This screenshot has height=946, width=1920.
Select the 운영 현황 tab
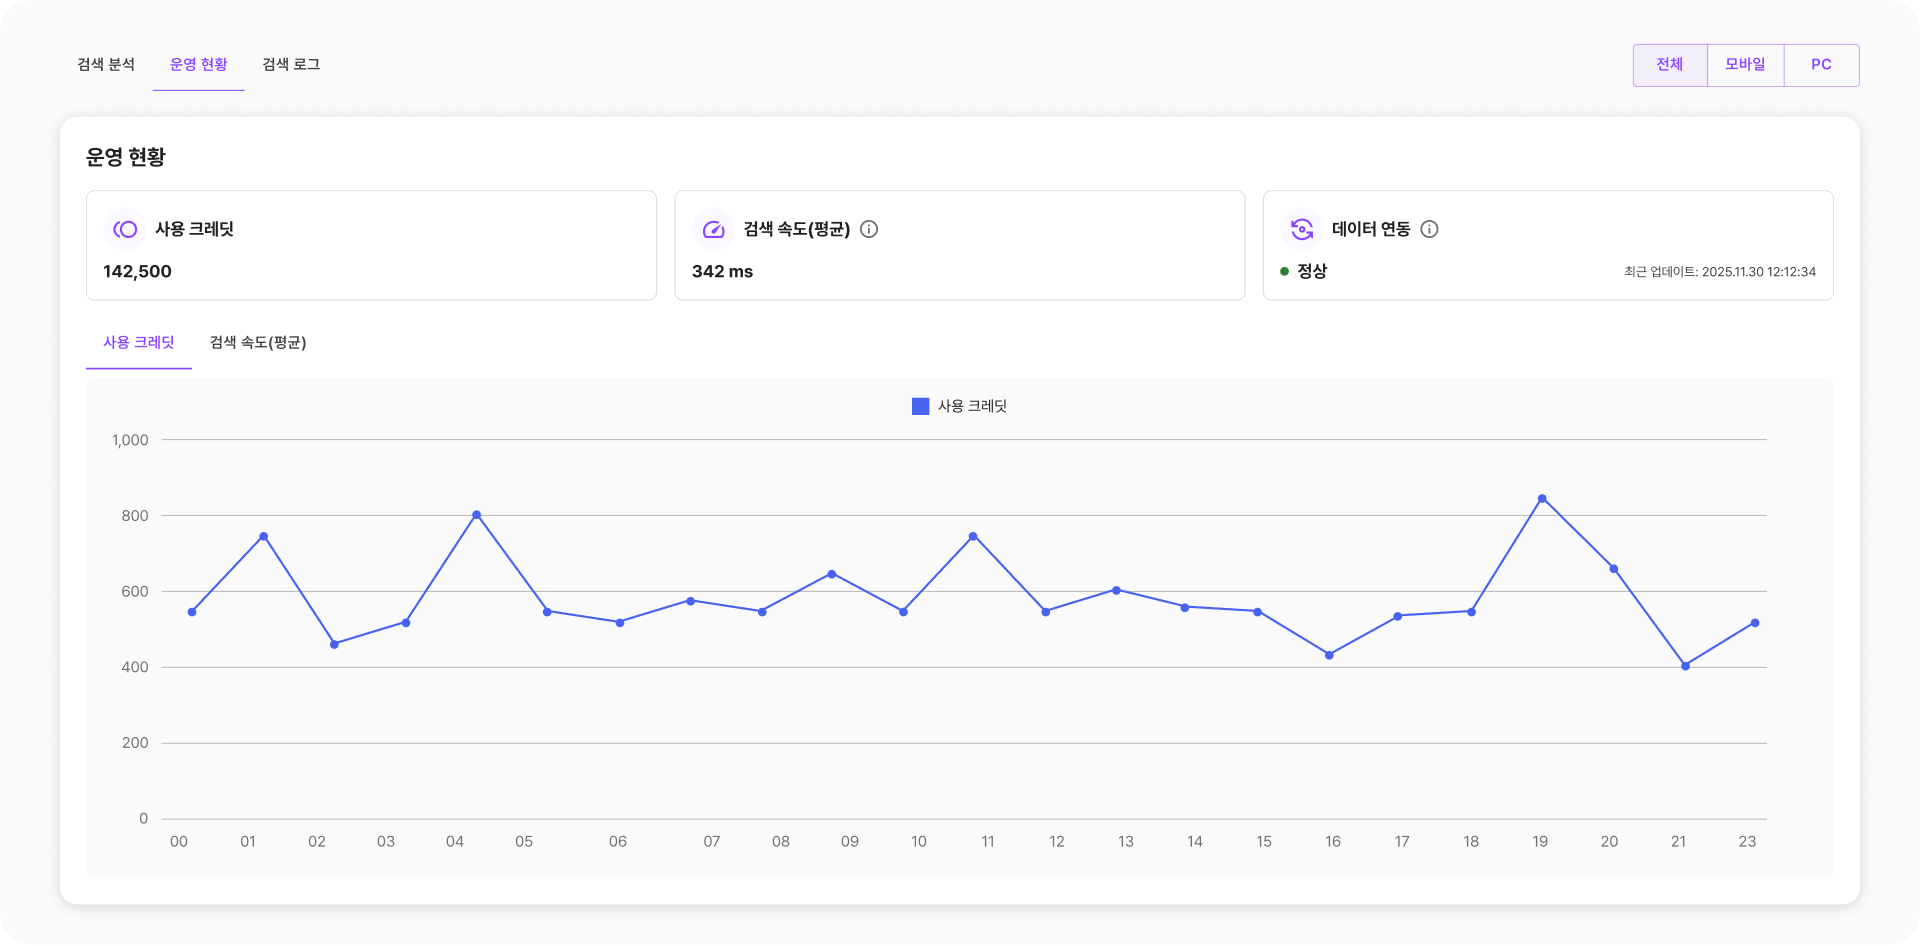click(198, 65)
